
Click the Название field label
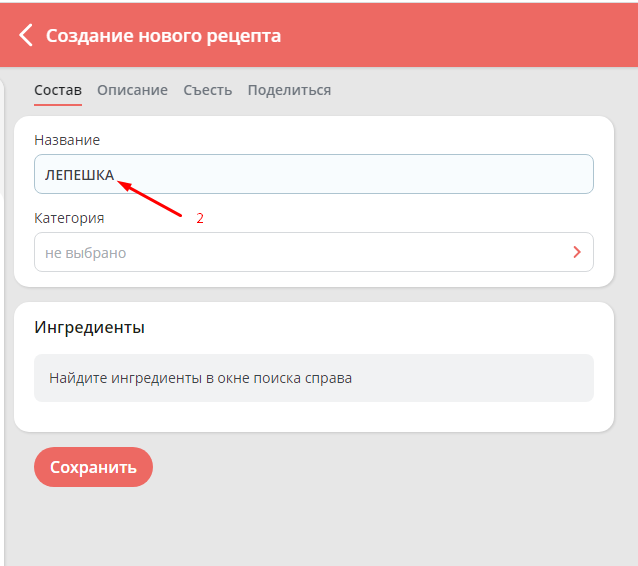point(67,140)
